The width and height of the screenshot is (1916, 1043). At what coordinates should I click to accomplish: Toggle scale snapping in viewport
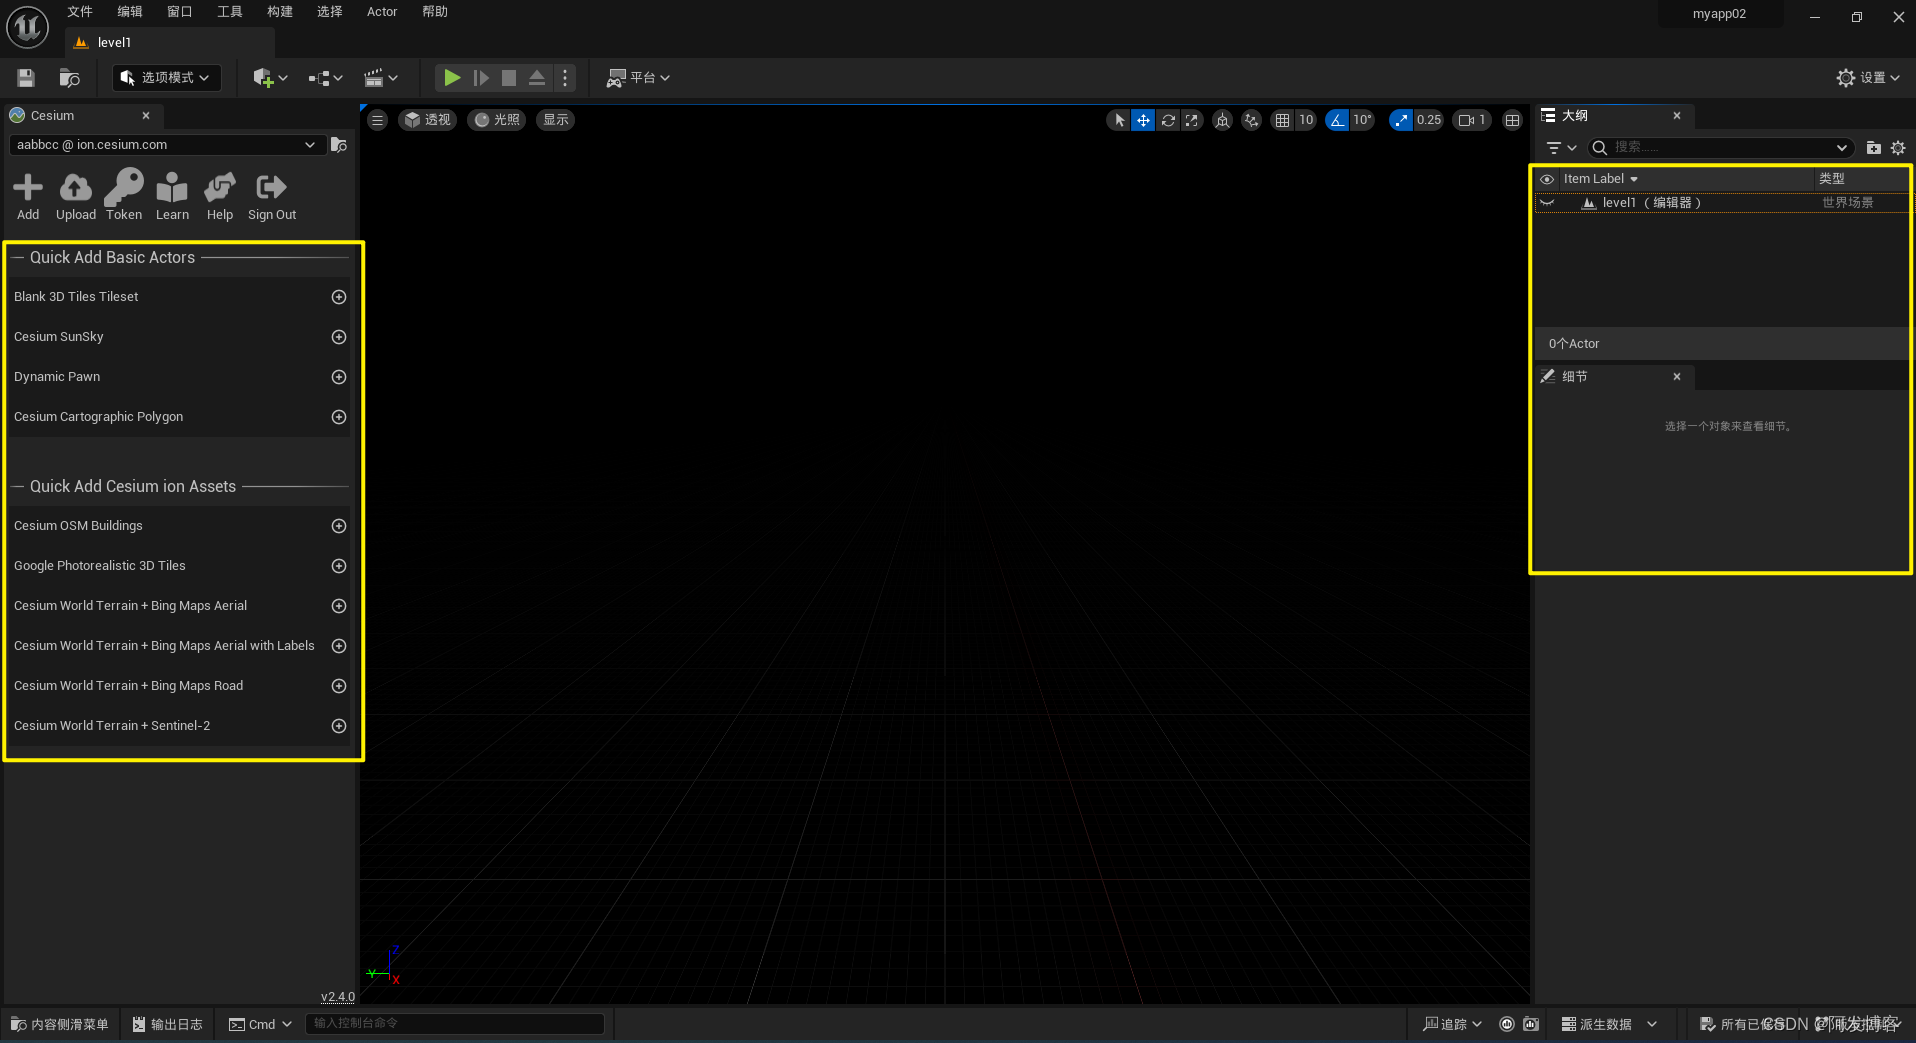[x=1401, y=120]
